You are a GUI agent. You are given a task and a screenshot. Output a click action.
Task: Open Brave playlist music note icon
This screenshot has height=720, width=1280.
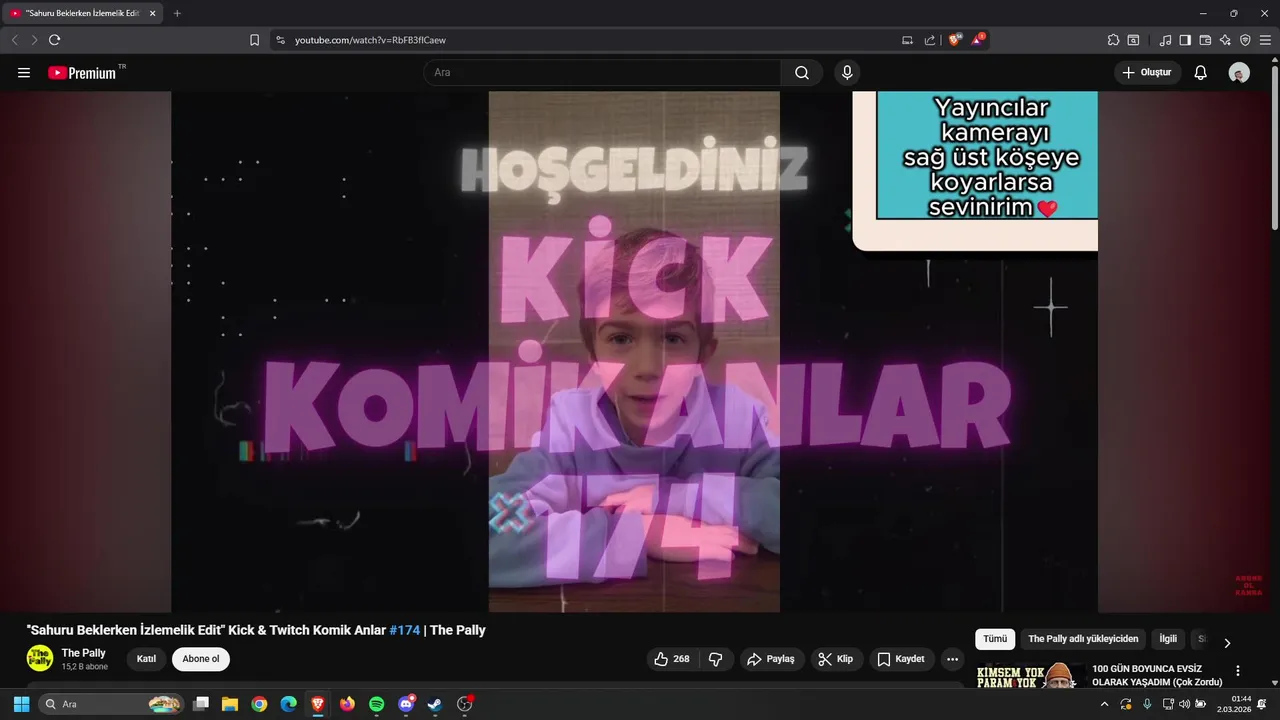coord(1165,40)
